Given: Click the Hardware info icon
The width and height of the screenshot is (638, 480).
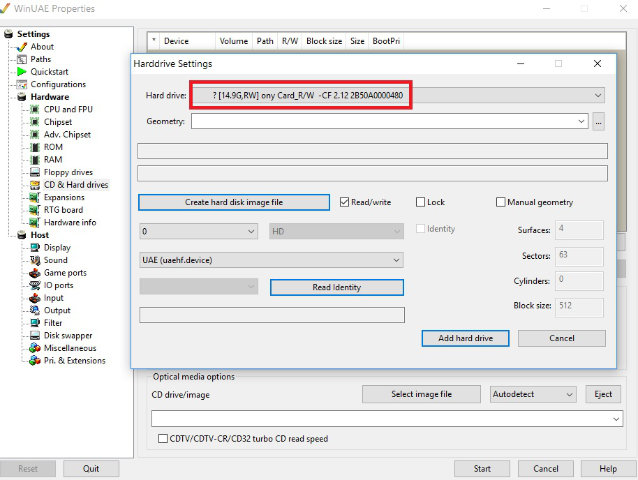Looking at the screenshot, I should click(x=35, y=223).
